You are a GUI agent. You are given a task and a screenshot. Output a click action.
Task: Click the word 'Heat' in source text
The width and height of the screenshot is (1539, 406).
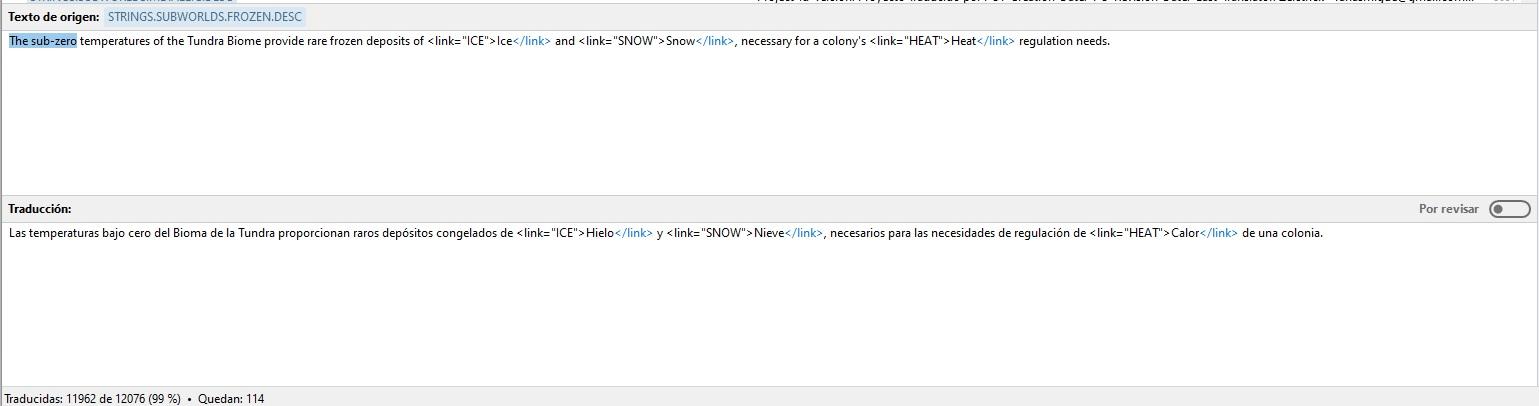[962, 41]
